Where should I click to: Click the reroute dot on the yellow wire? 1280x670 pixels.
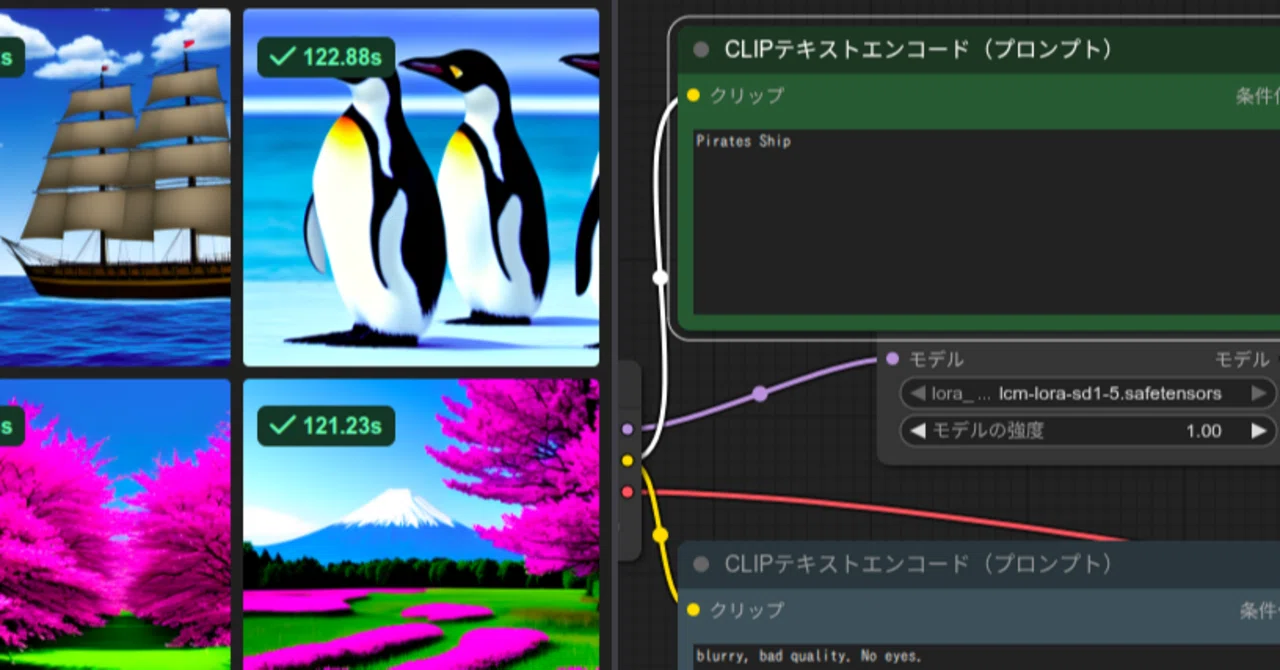[x=660, y=536]
